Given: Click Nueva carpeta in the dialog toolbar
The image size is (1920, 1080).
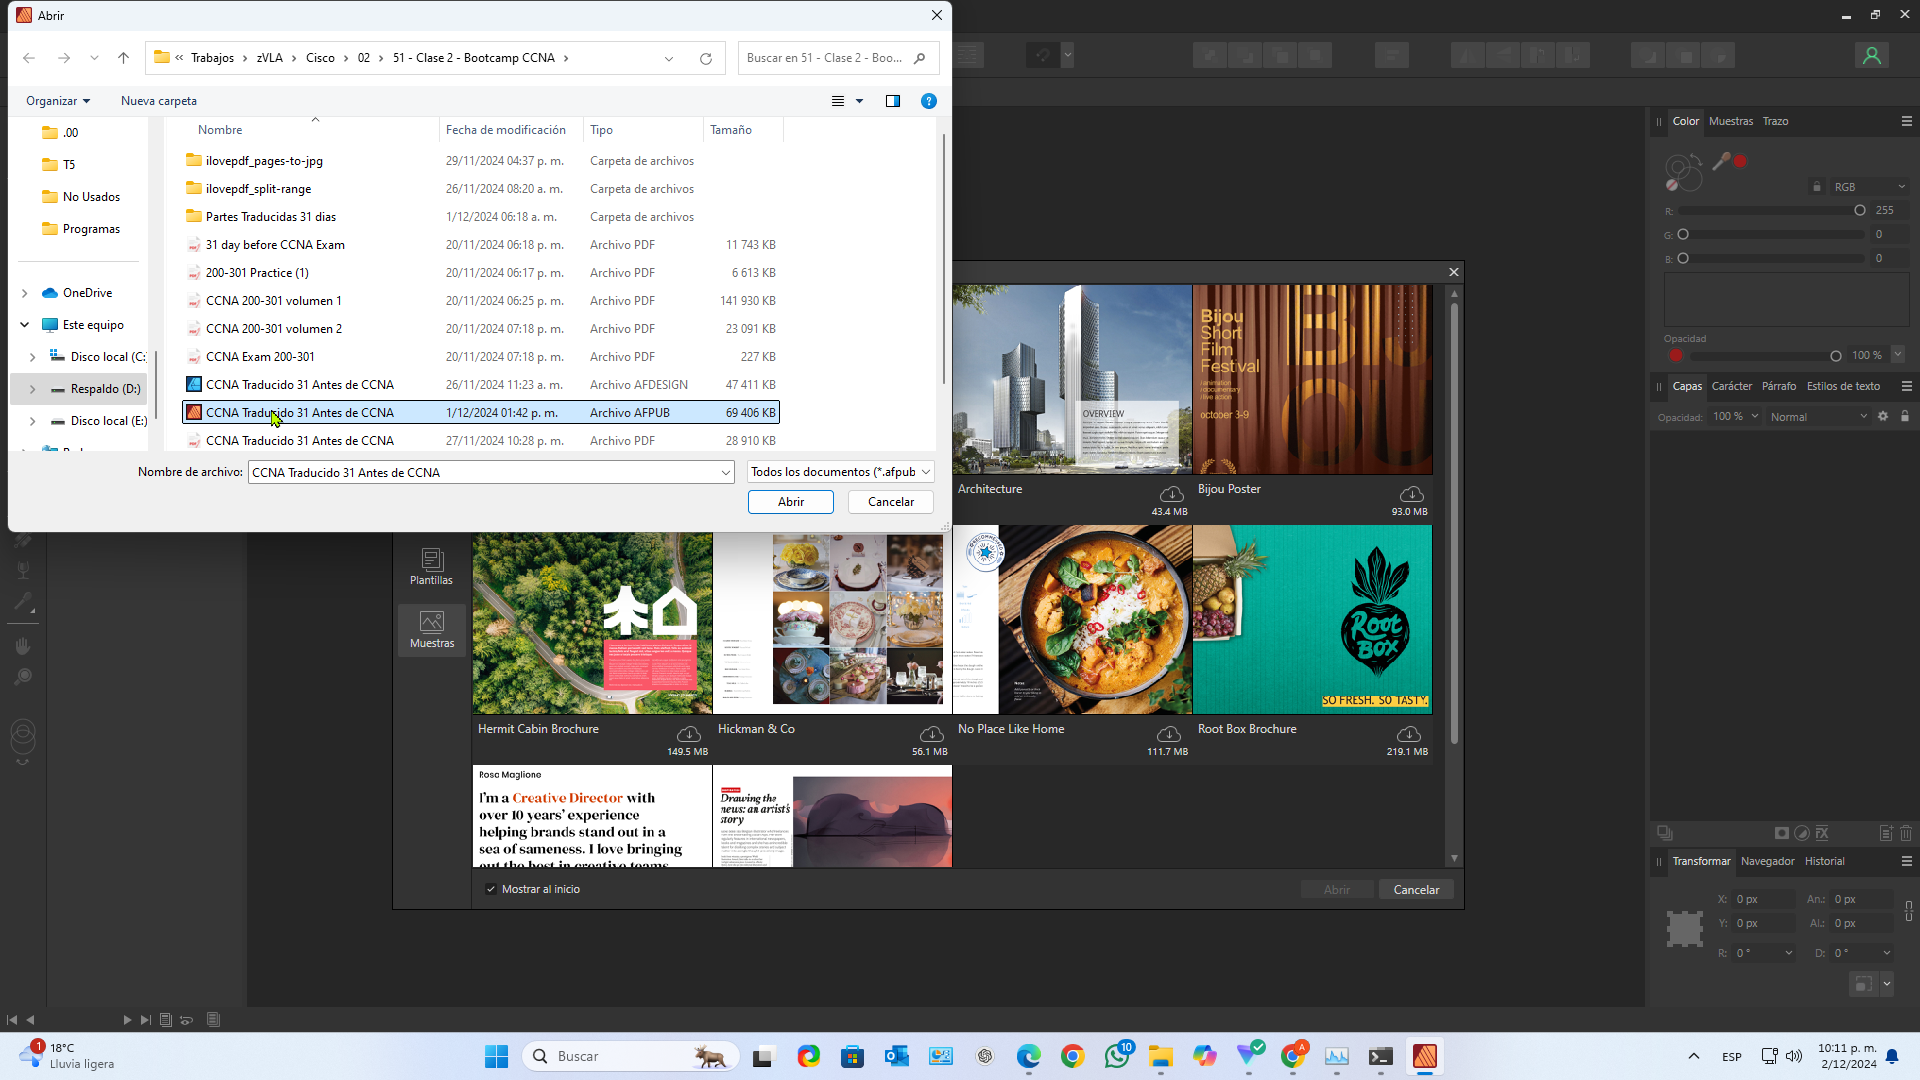Looking at the screenshot, I should click(x=159, y=101).
